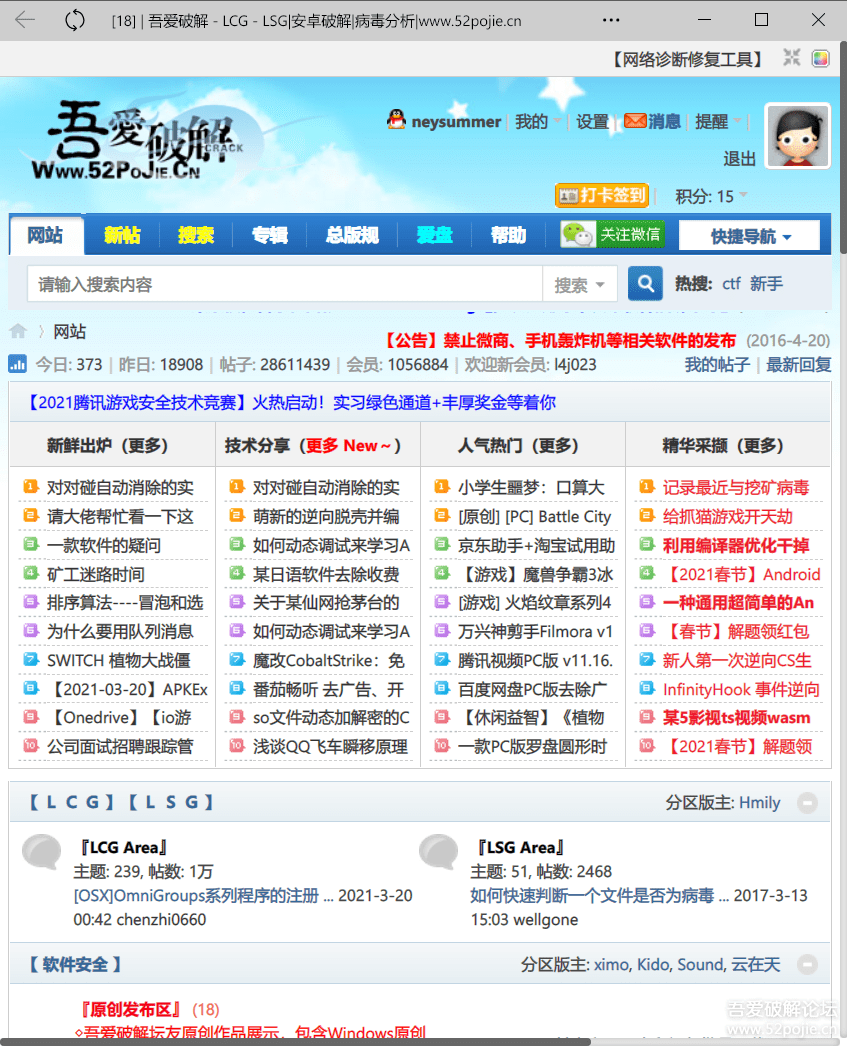Click inside the search input field

[x=280, y=283]
